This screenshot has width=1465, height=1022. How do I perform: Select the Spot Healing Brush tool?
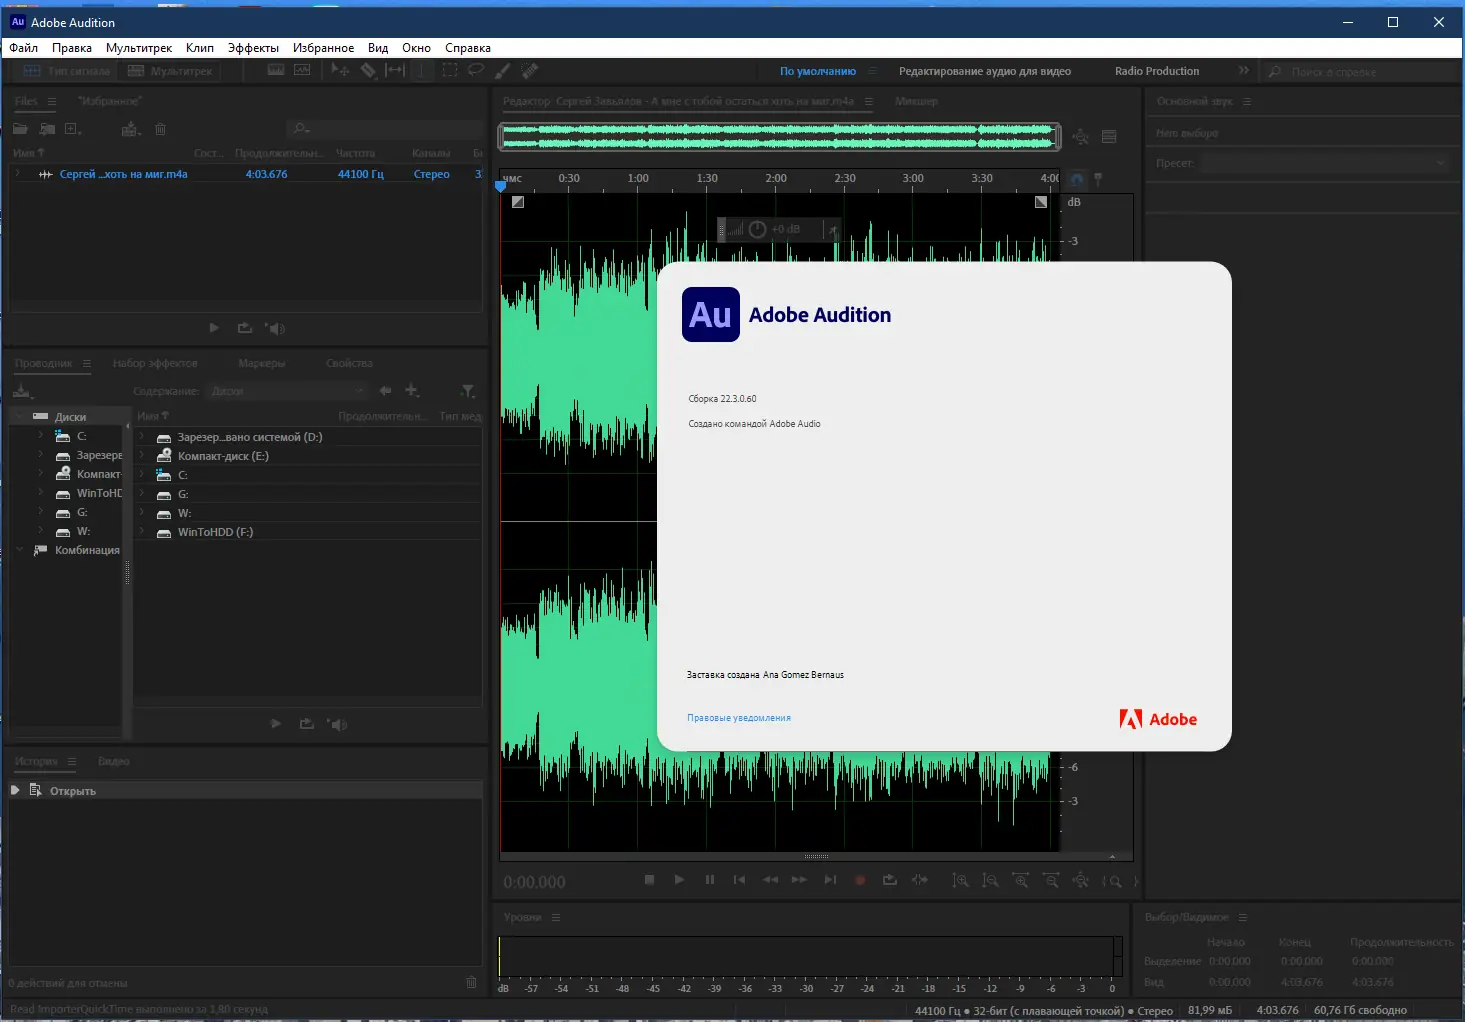[x=529, y=70]
